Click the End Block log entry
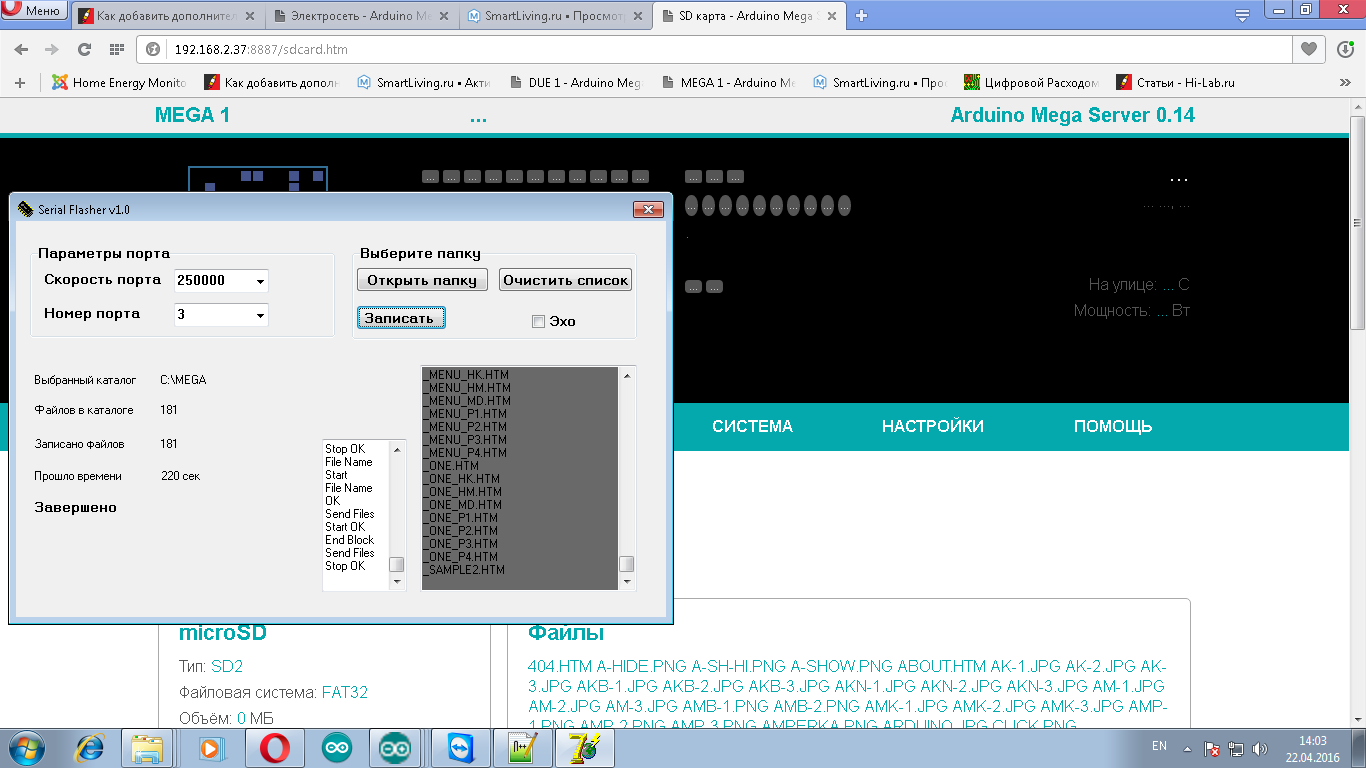The image size is (1366, 768). click(x=349, y=540)
